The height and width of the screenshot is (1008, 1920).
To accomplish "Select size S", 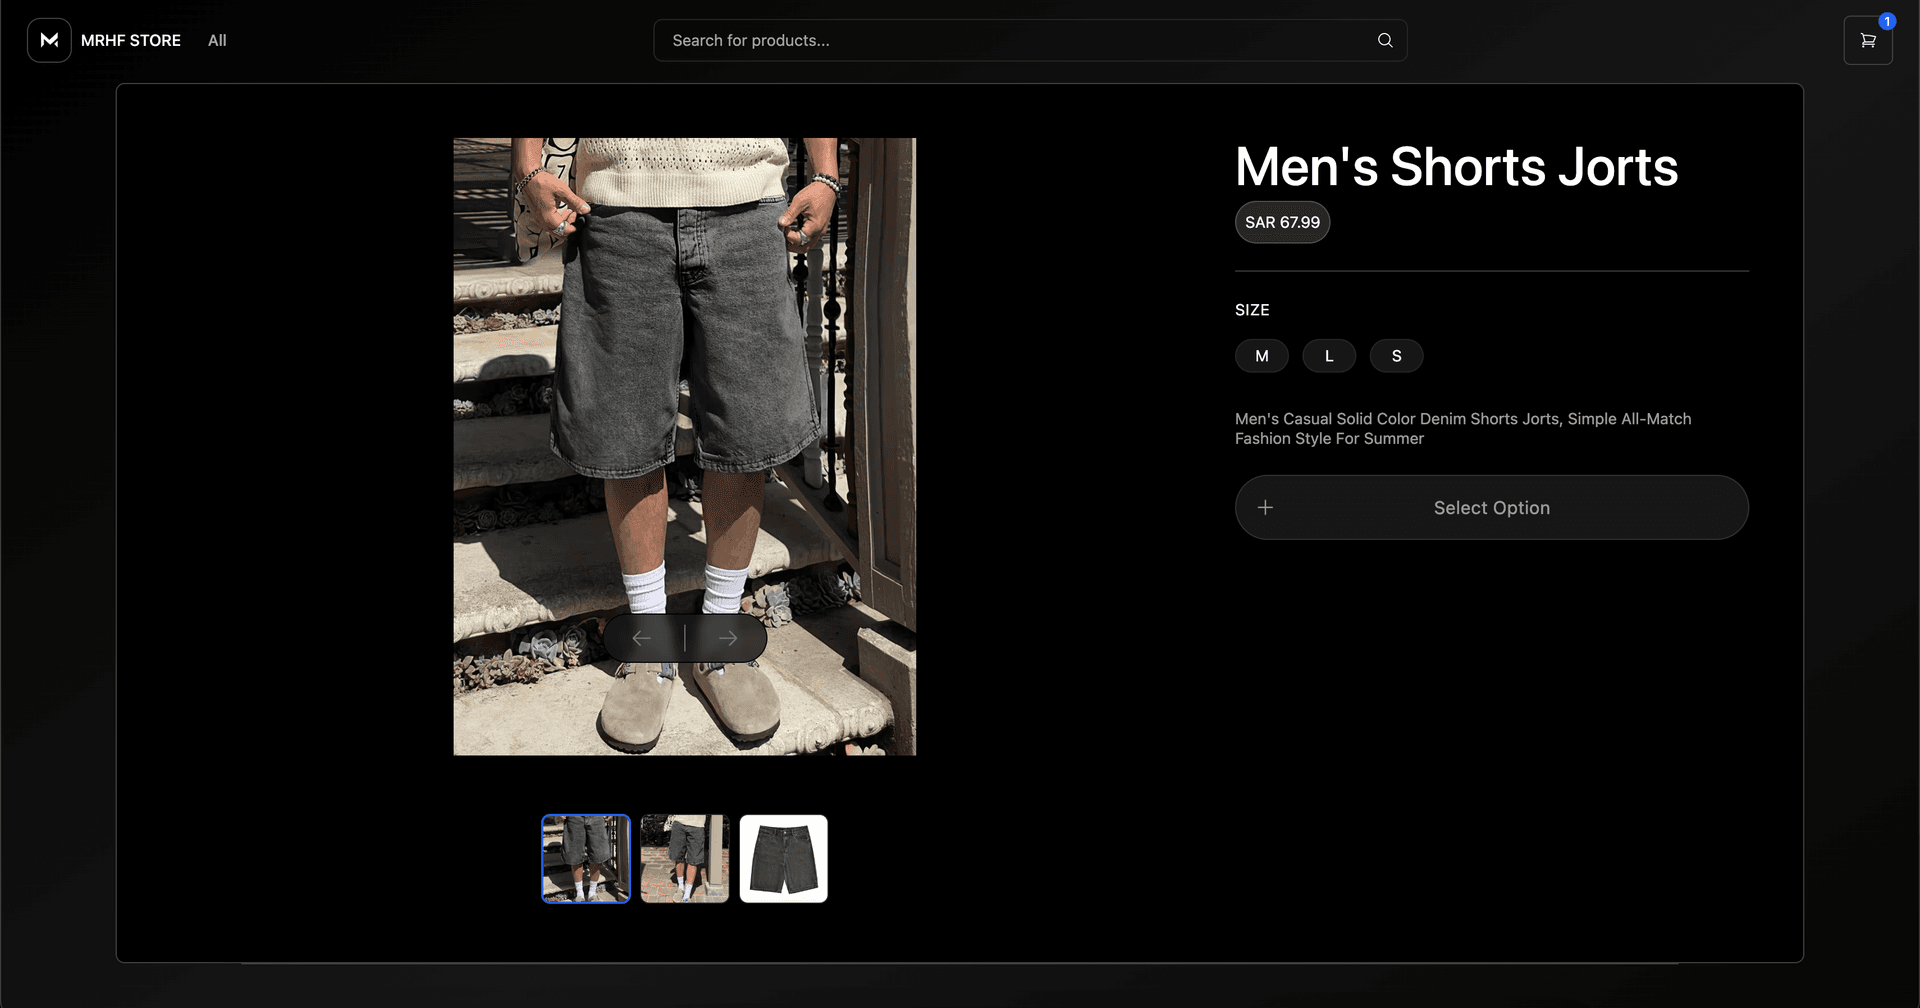I will coord(1396,355).
